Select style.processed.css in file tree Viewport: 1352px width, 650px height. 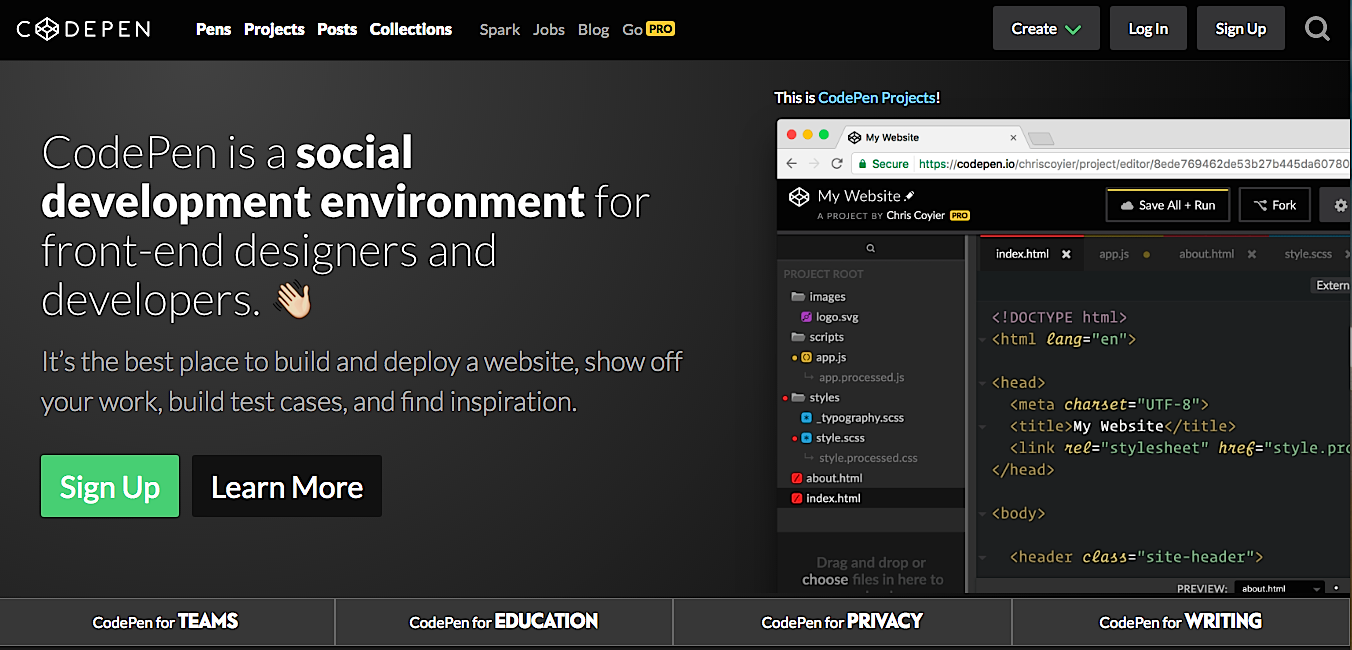pos(868,458)
